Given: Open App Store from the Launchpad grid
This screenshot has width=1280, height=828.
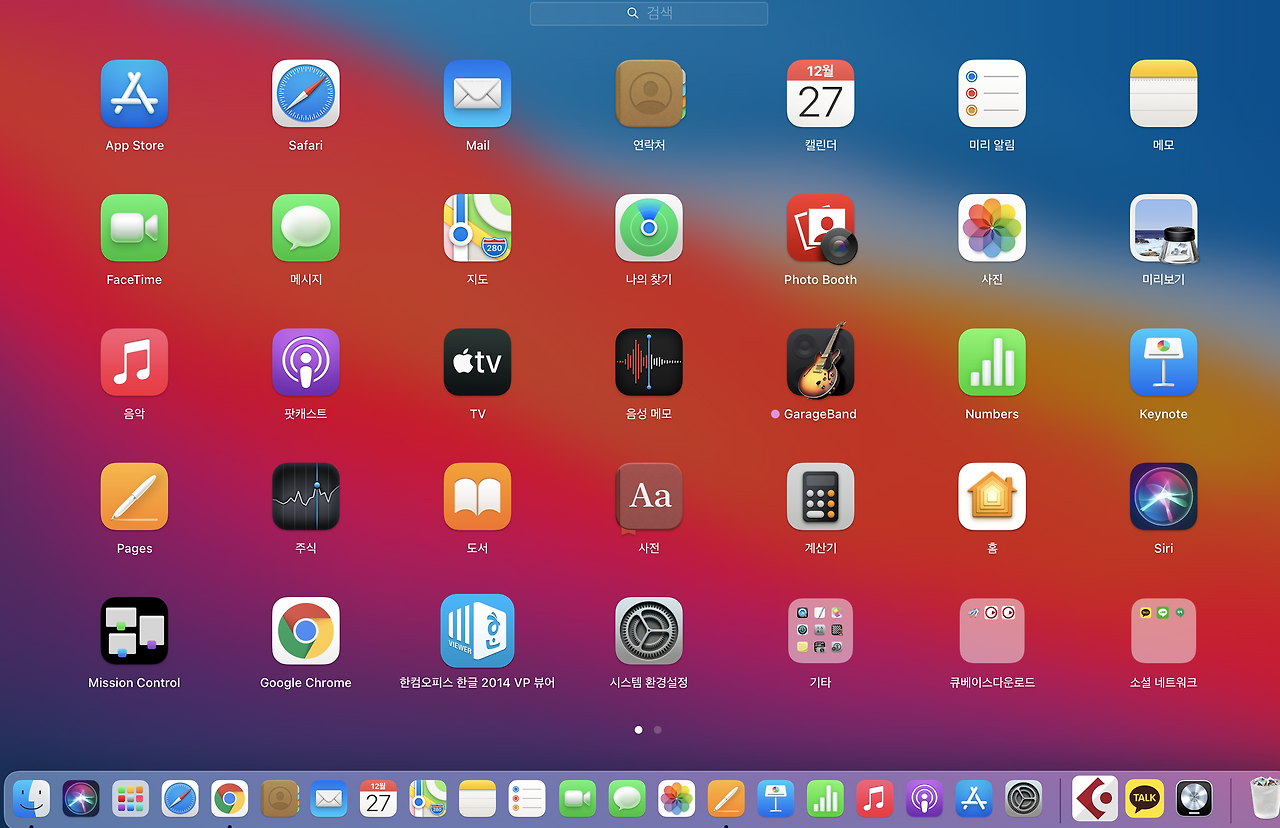Looking at the screenshot, I should tap(134, 94).
